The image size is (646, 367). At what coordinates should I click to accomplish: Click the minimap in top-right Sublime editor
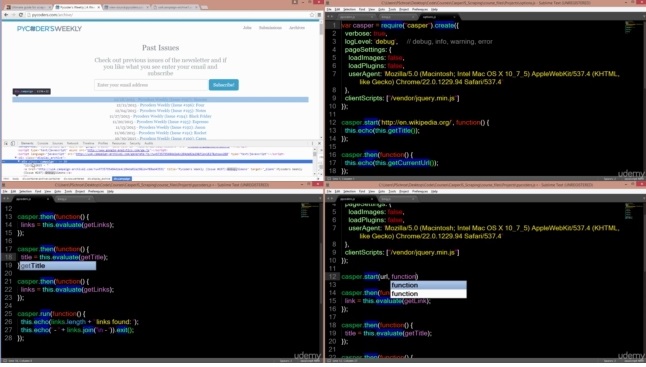634,28
